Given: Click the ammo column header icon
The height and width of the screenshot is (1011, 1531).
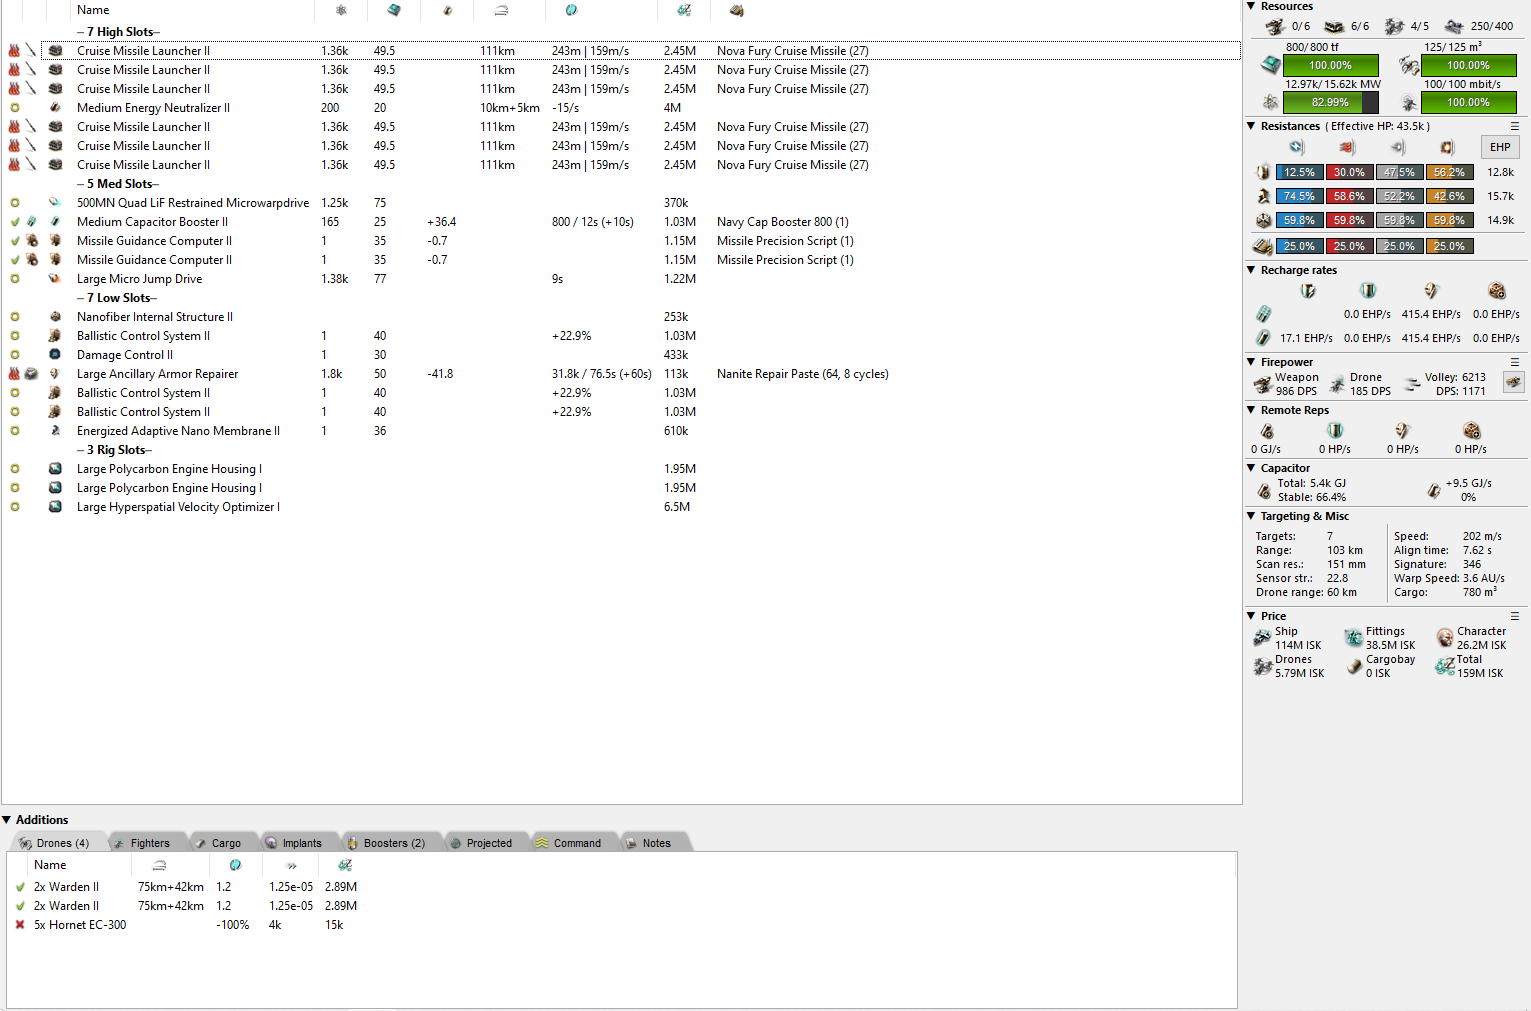Looking at the screenshot, I should 736,10.
